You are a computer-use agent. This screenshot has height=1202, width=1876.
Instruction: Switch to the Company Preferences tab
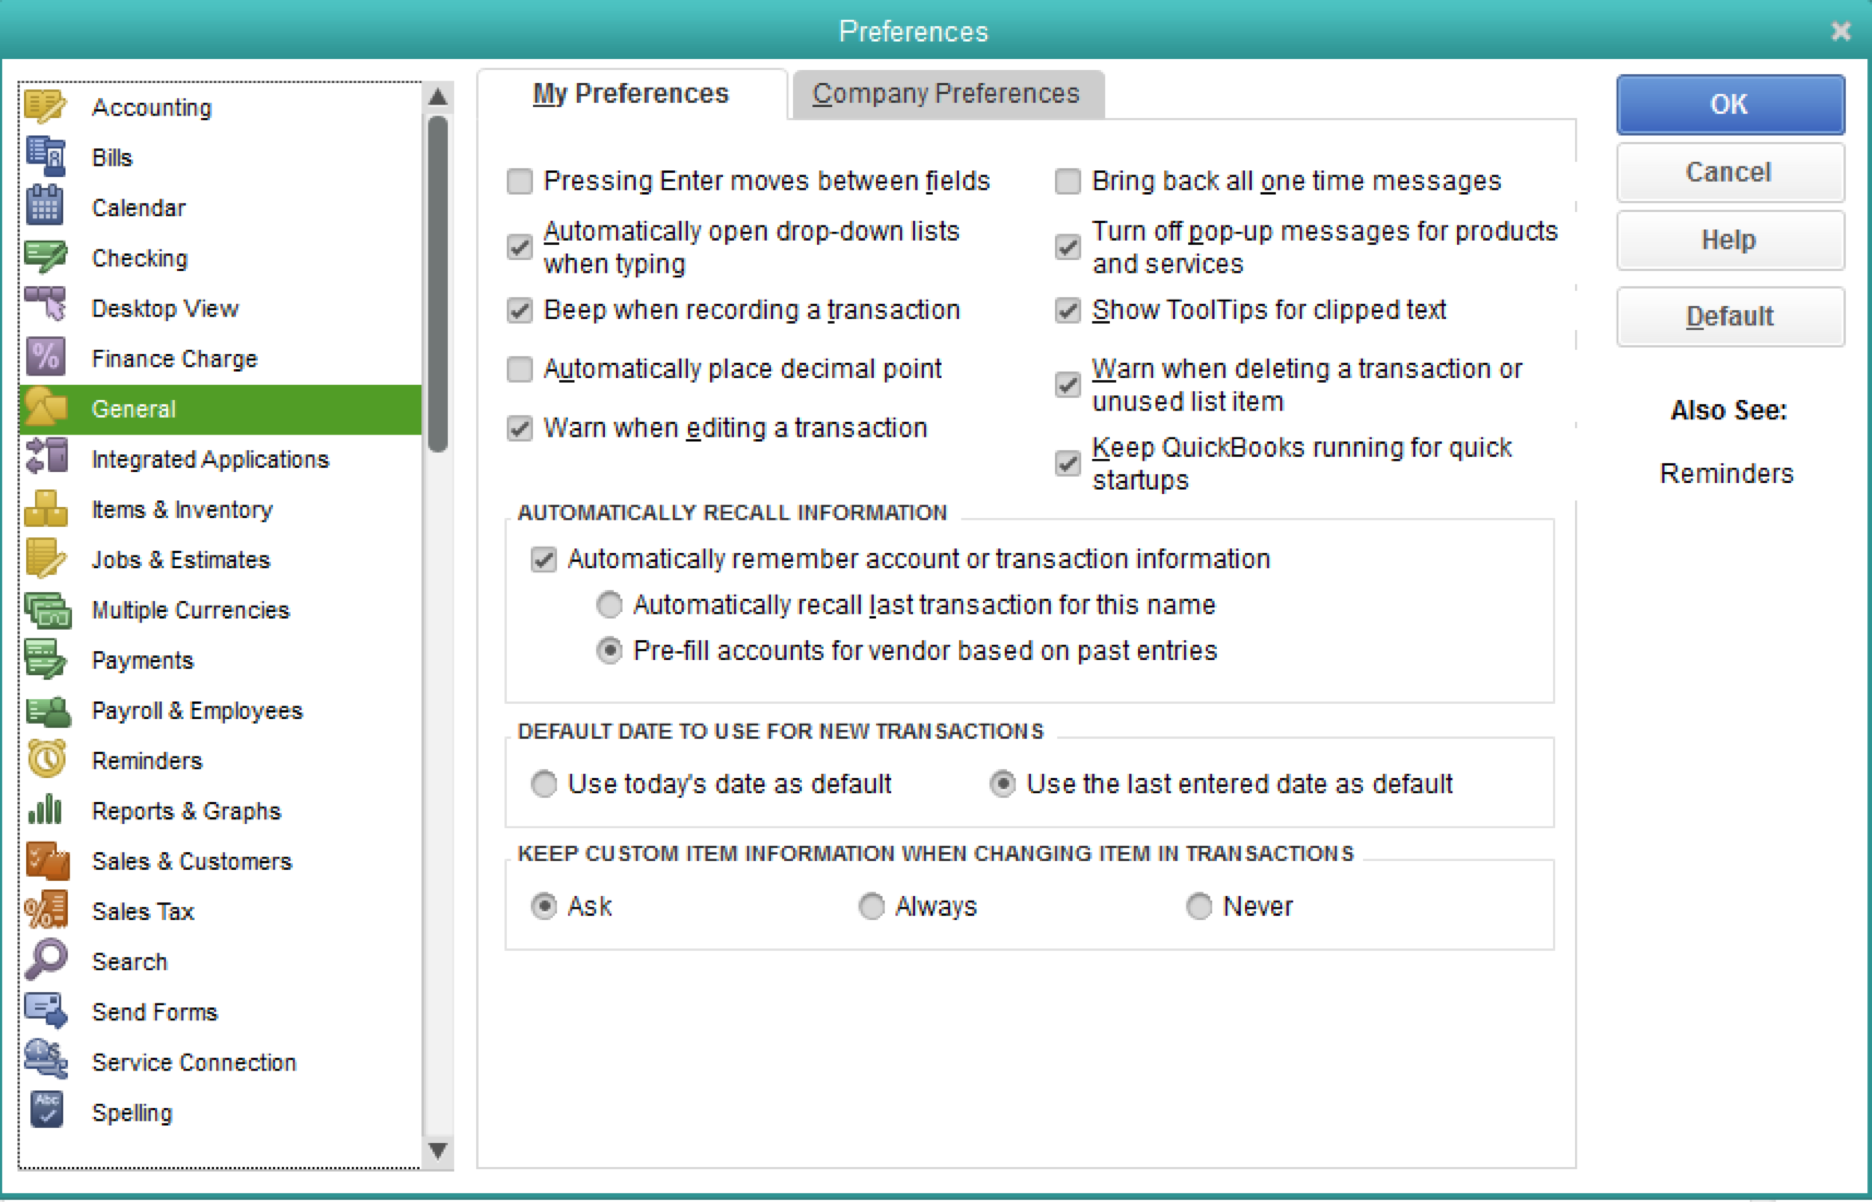[x=946, y=94]
